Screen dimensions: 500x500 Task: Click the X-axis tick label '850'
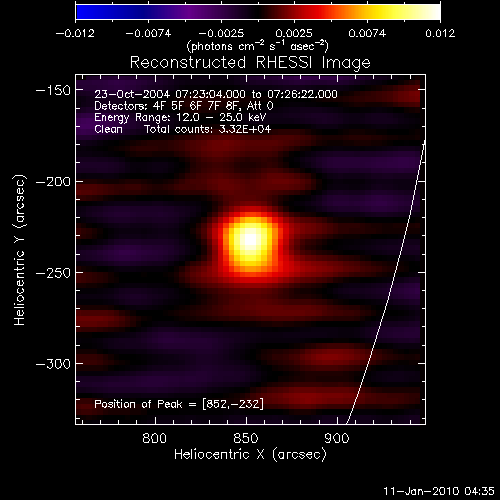246,438
